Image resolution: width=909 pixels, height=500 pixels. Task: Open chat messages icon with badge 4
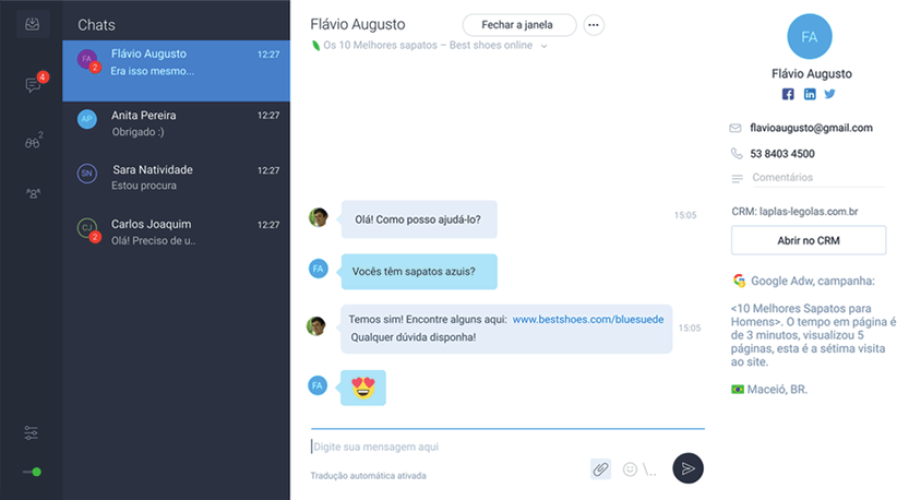[34, 85]
